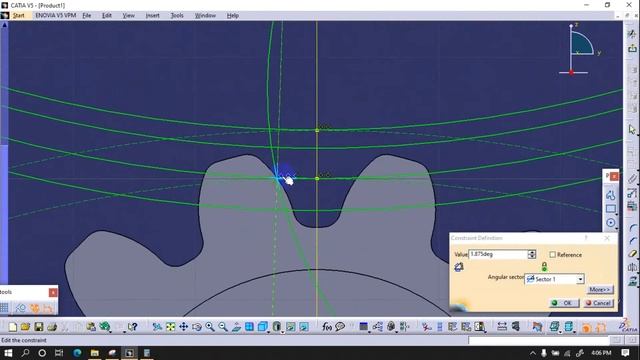This screenshot has height=360, width=640.
Task: Click the Zoom In magnifier icon
Action: [210, 327]
